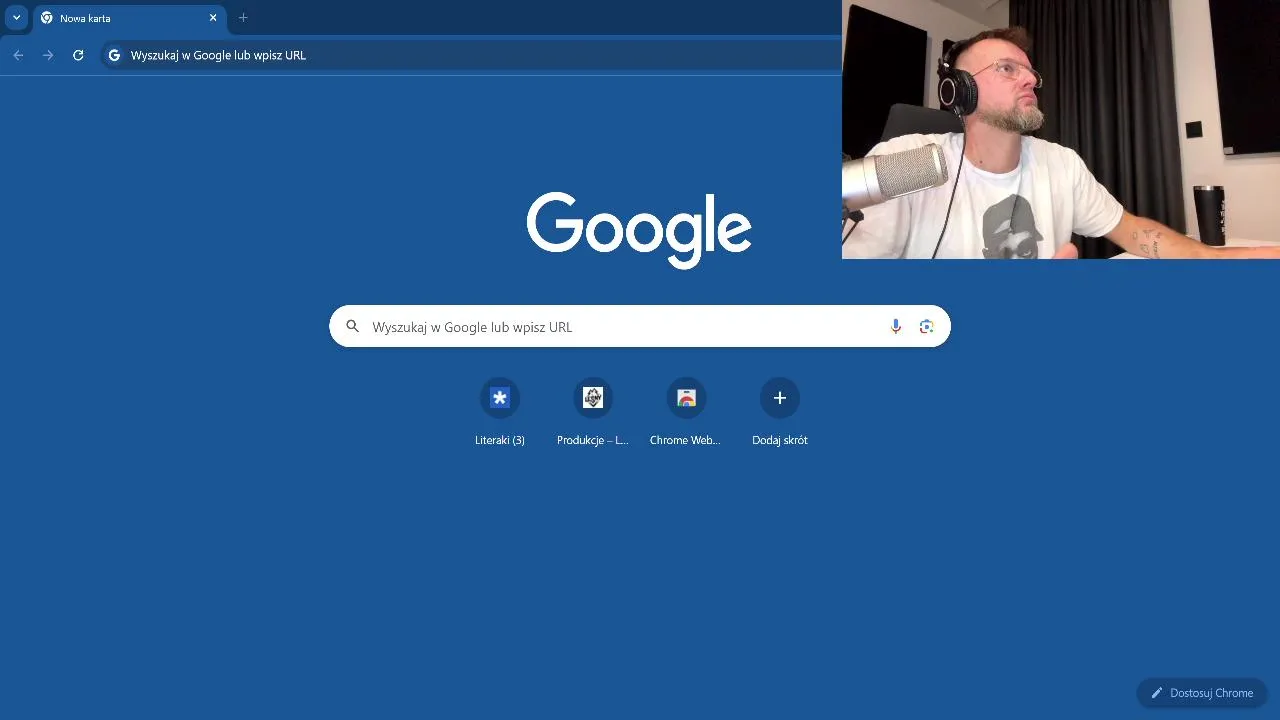Go back using the back arrow

click(18, 55)
